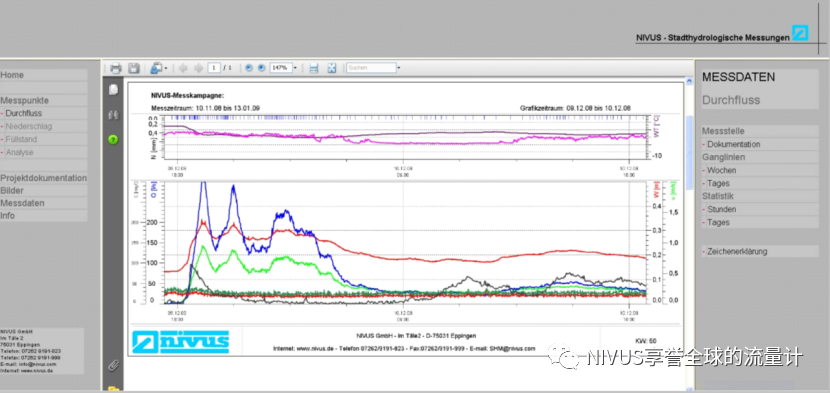830x393 pixels.
Task: Expand the arrow beside the collaboration icon
Action: pos(166,68)
